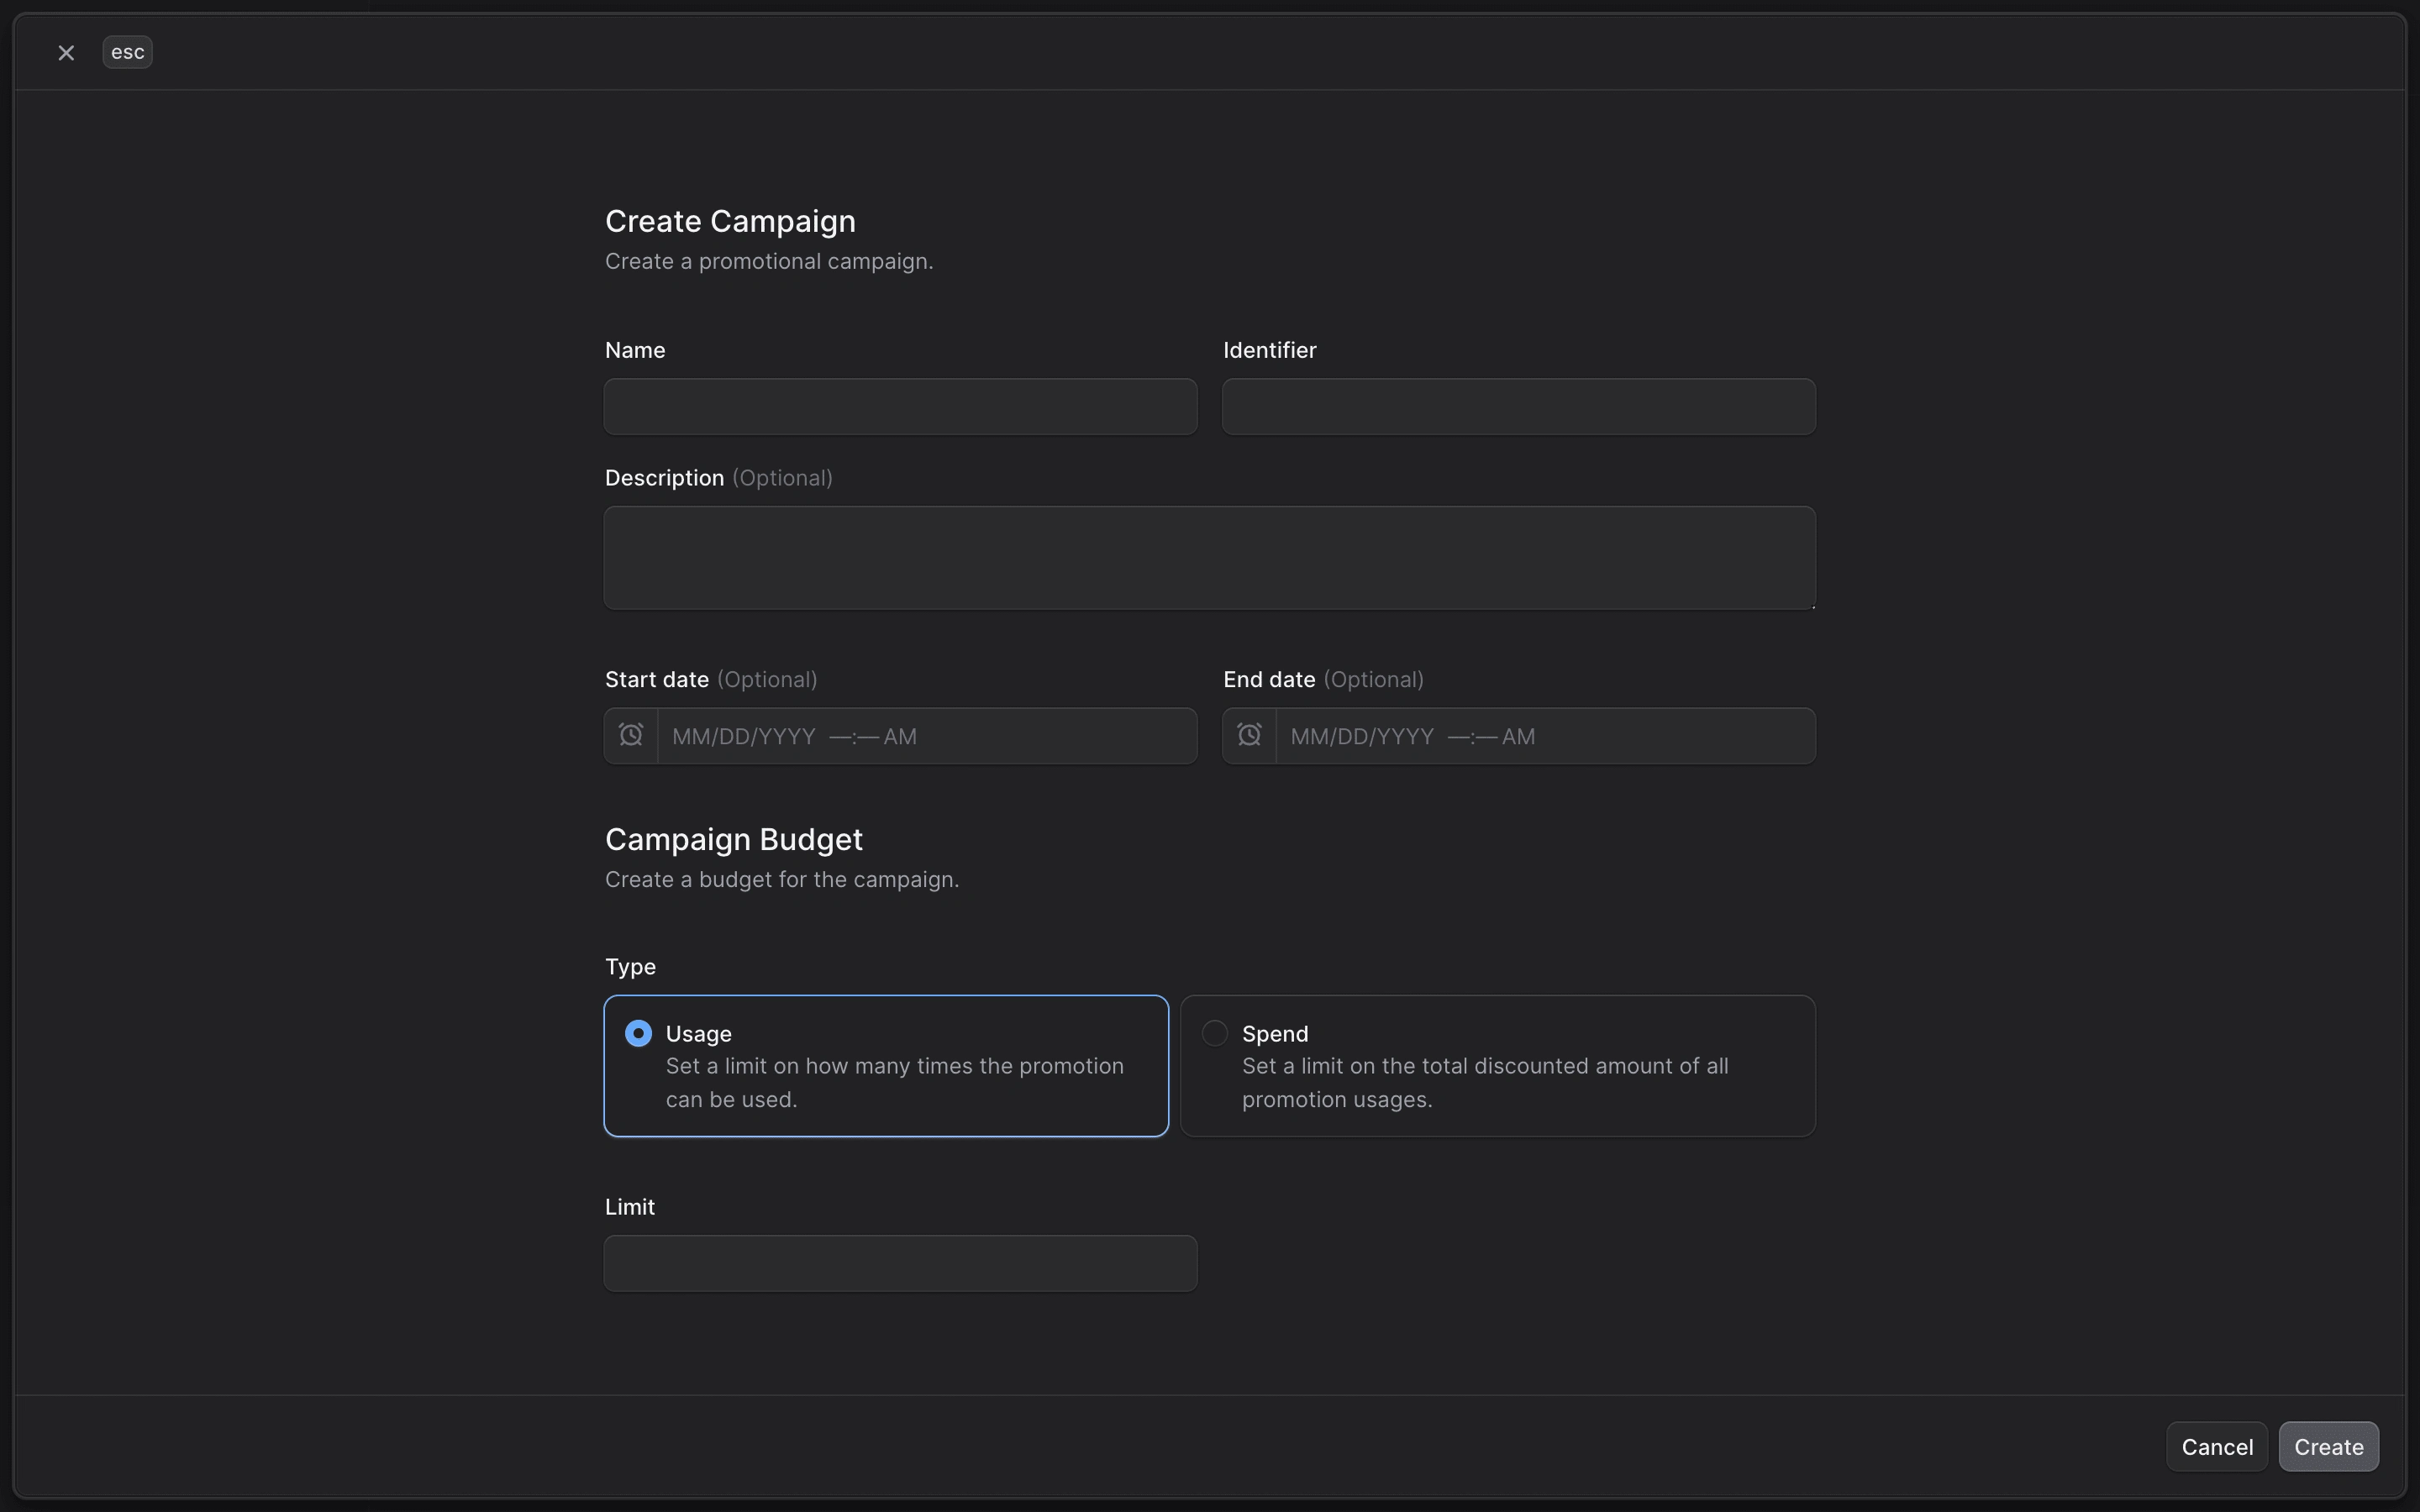Click the 'Type' label
2420x1512 pixels.
tap(630, 966)
